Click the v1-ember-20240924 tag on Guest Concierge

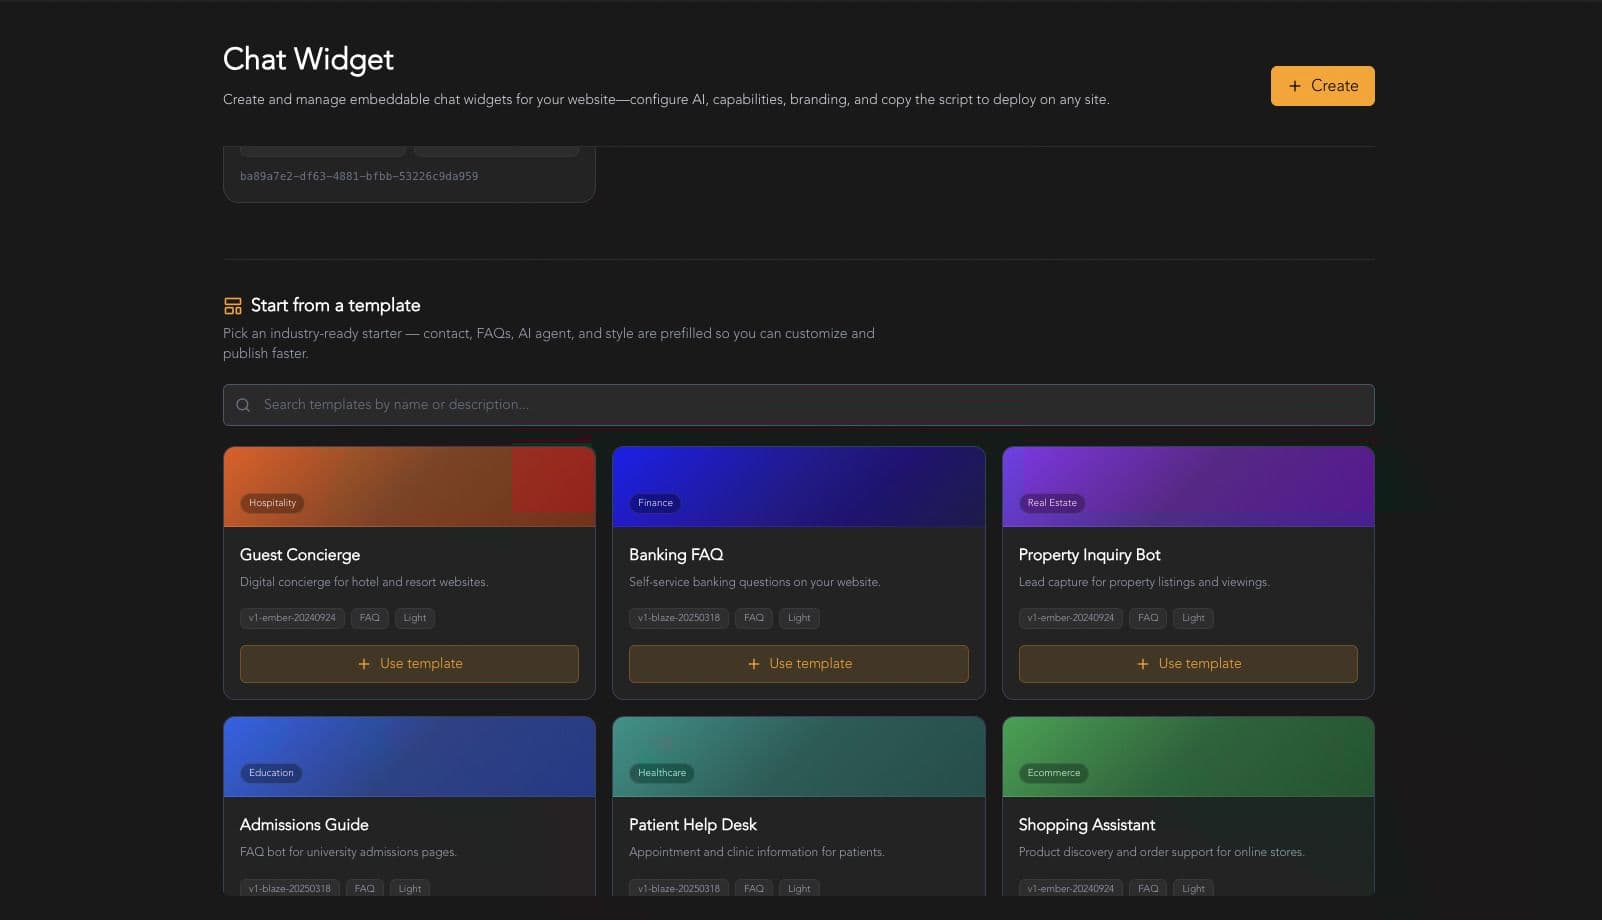pos(292,618)
